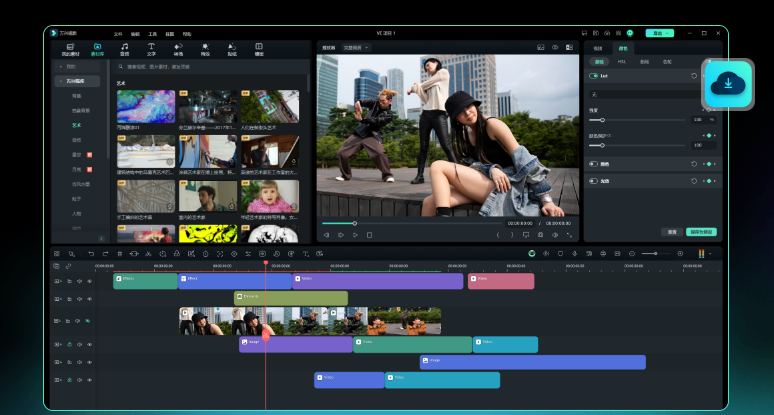This screenshot has height=415, width=774.
Task: Click the snapshot camera icon under preview
Action: click(541, 235)
